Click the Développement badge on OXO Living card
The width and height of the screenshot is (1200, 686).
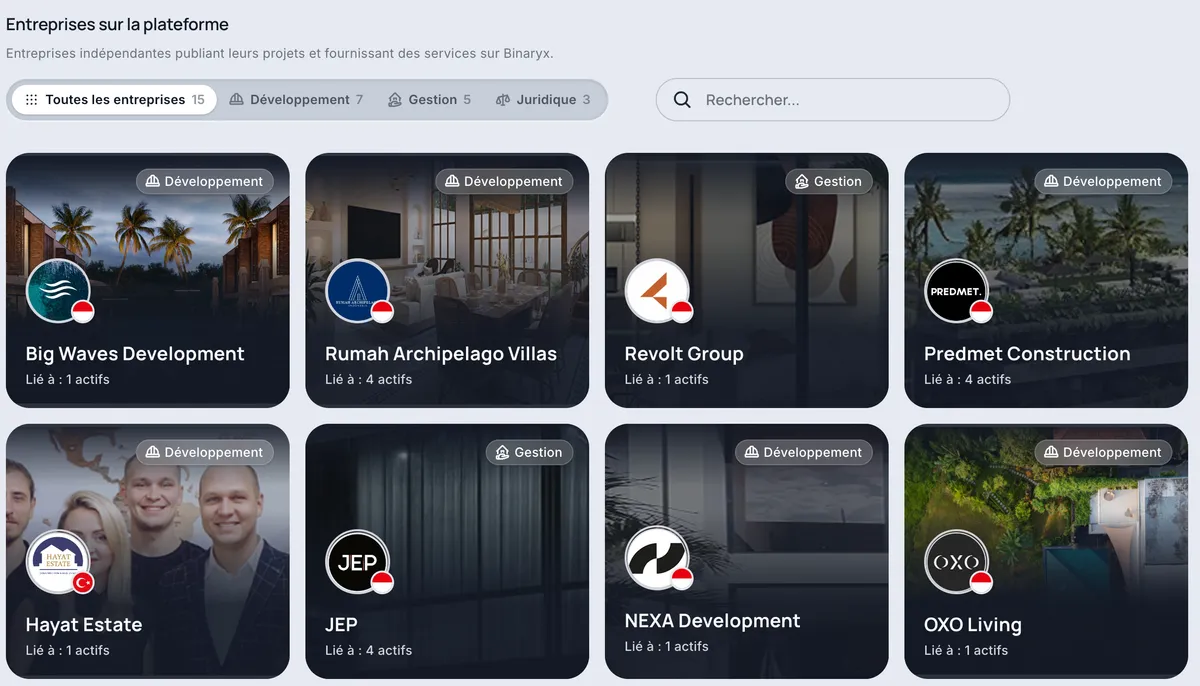tap(1103, 452)
